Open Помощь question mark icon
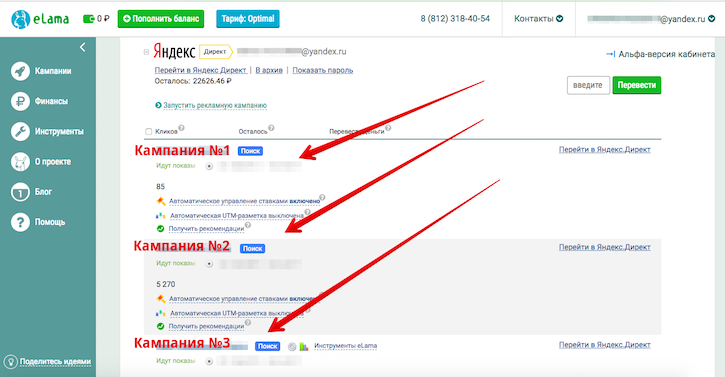The image size is (725, 377). click(20, 222)
